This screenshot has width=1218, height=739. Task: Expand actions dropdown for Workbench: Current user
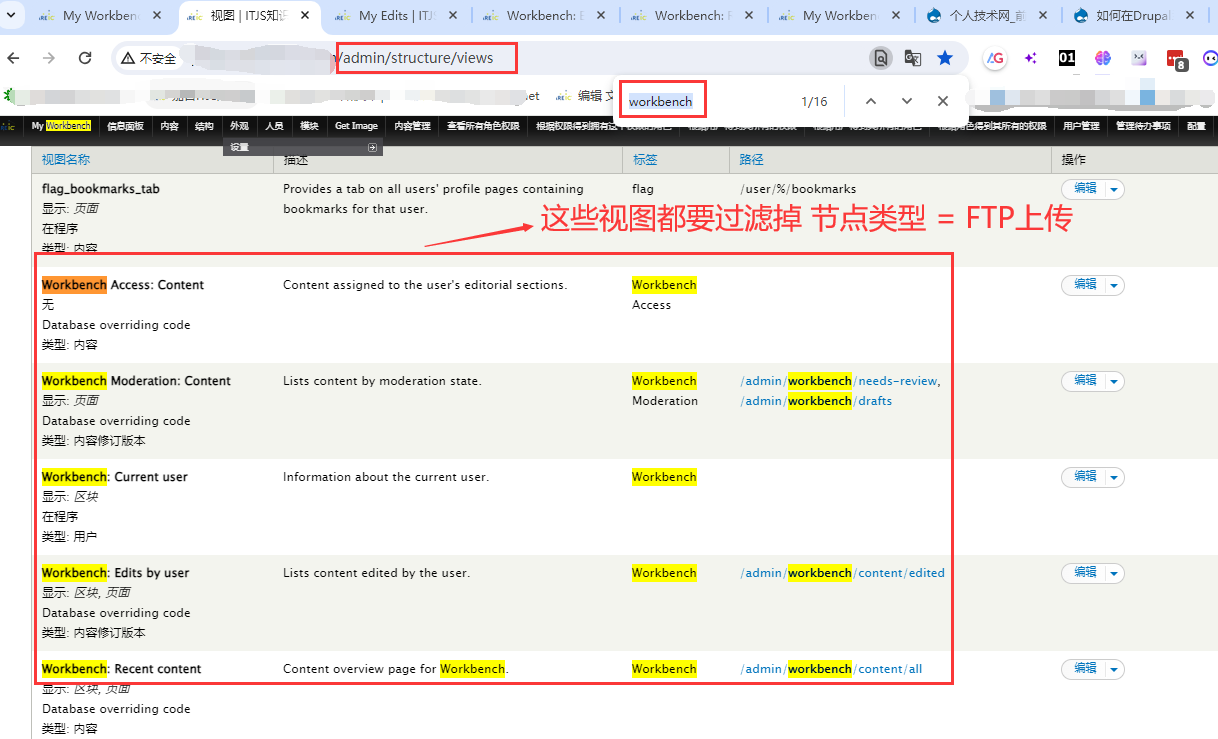(x=1114, y=477)
